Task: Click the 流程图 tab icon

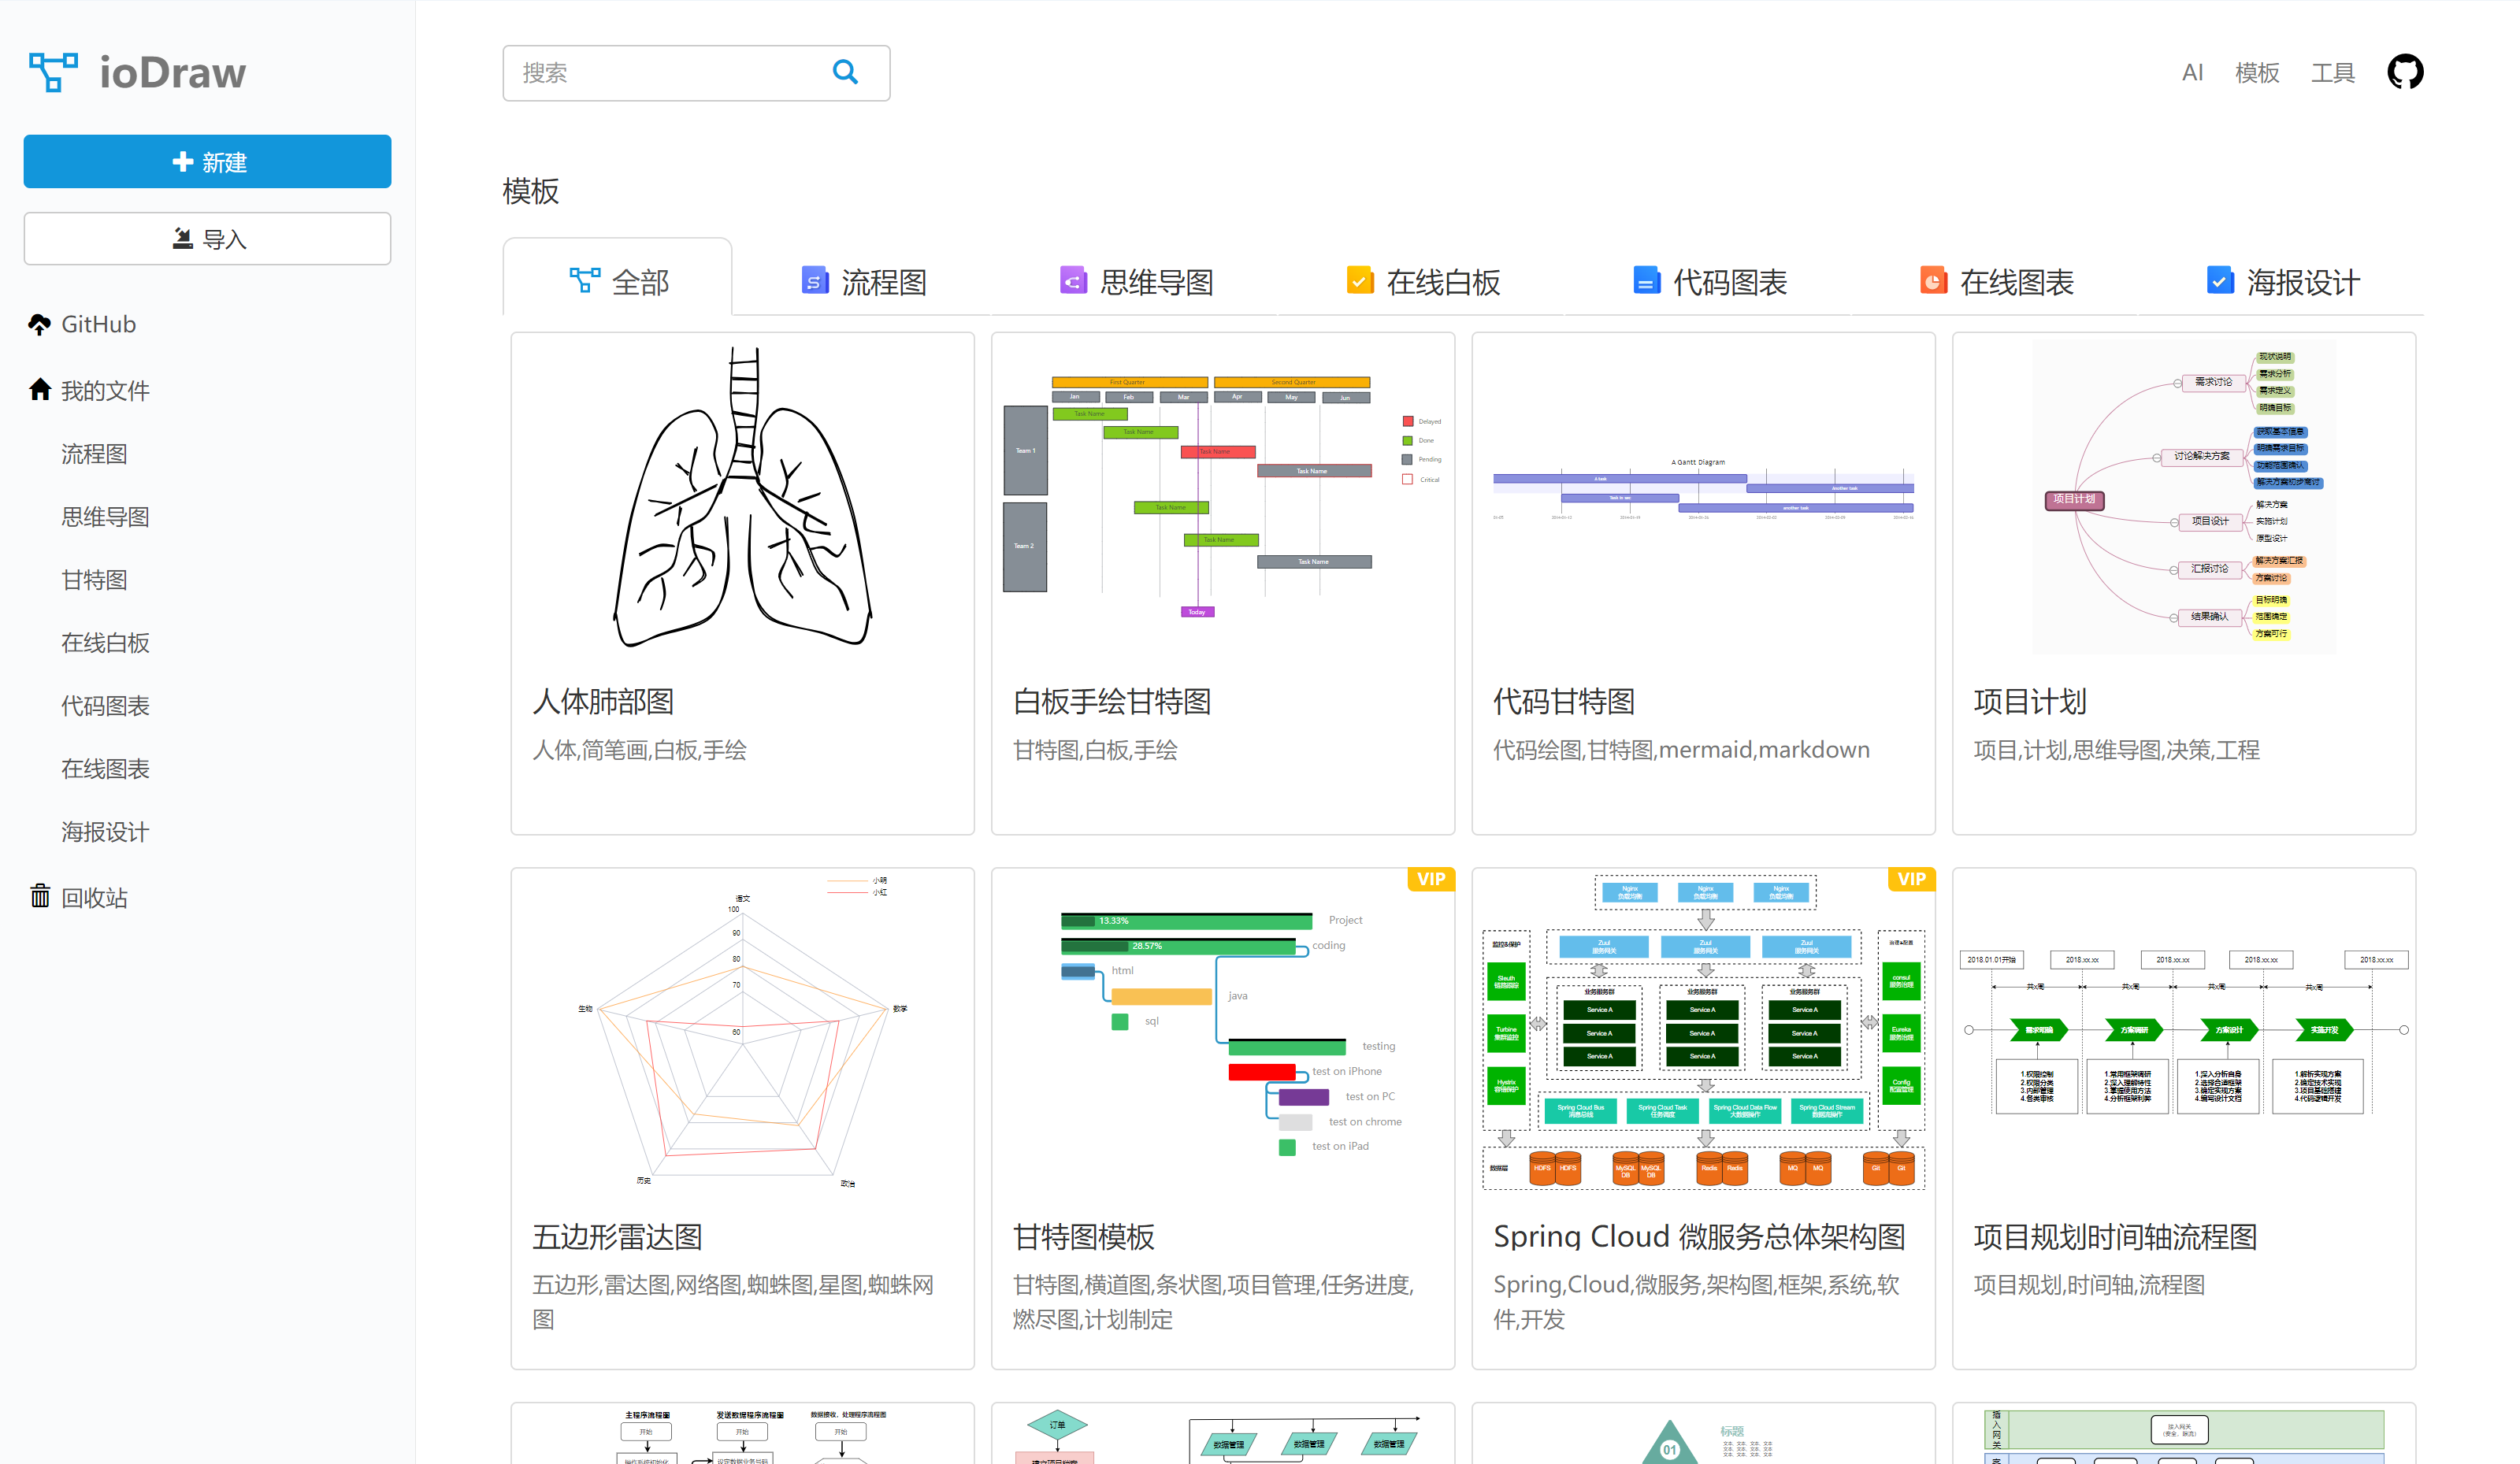Action: [814, 281]
